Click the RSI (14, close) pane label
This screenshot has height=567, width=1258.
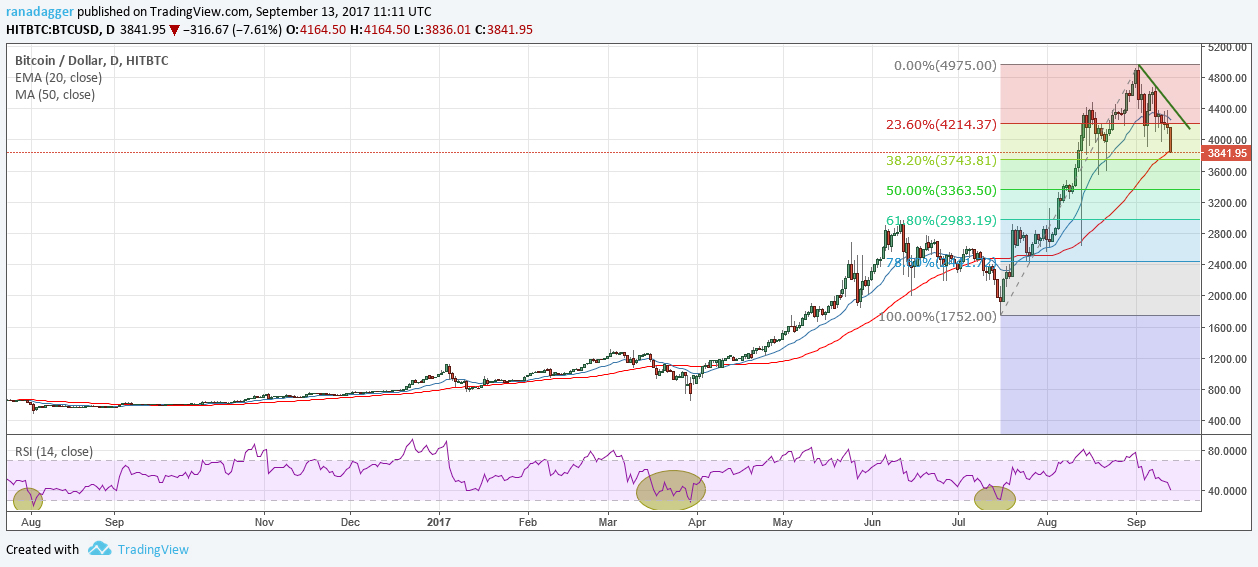54,451
